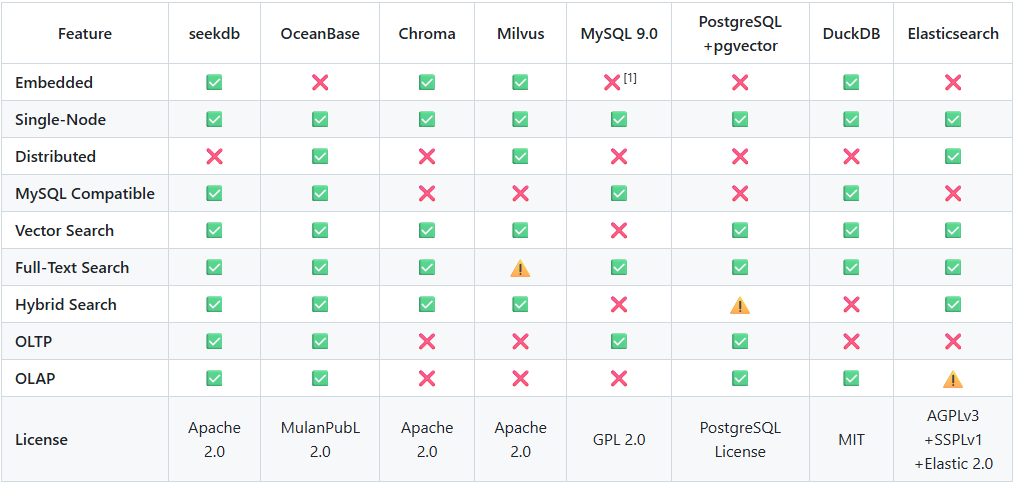The height and width of the screenshot is (484, 1013).
Task: Click the MIT license cell for DuckDB
Action: pos(851,439)
